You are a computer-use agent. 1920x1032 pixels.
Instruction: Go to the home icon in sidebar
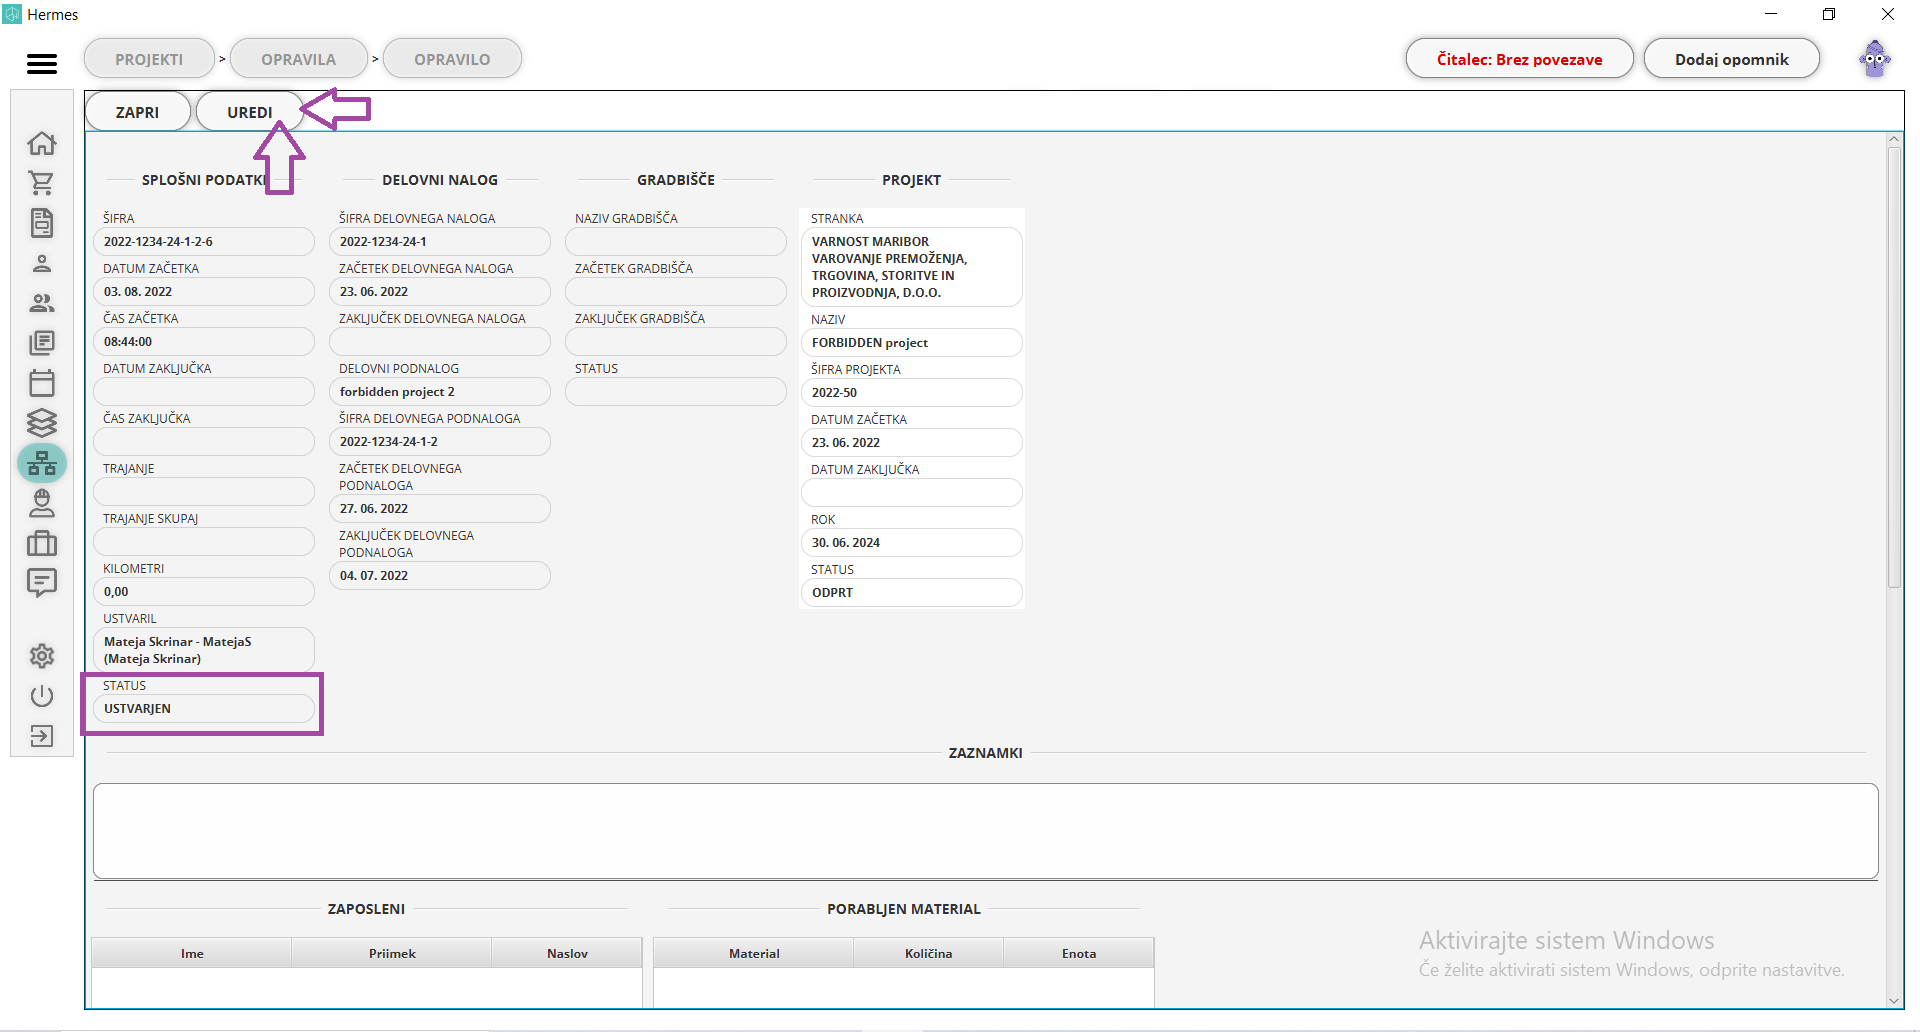click(42, 143)
